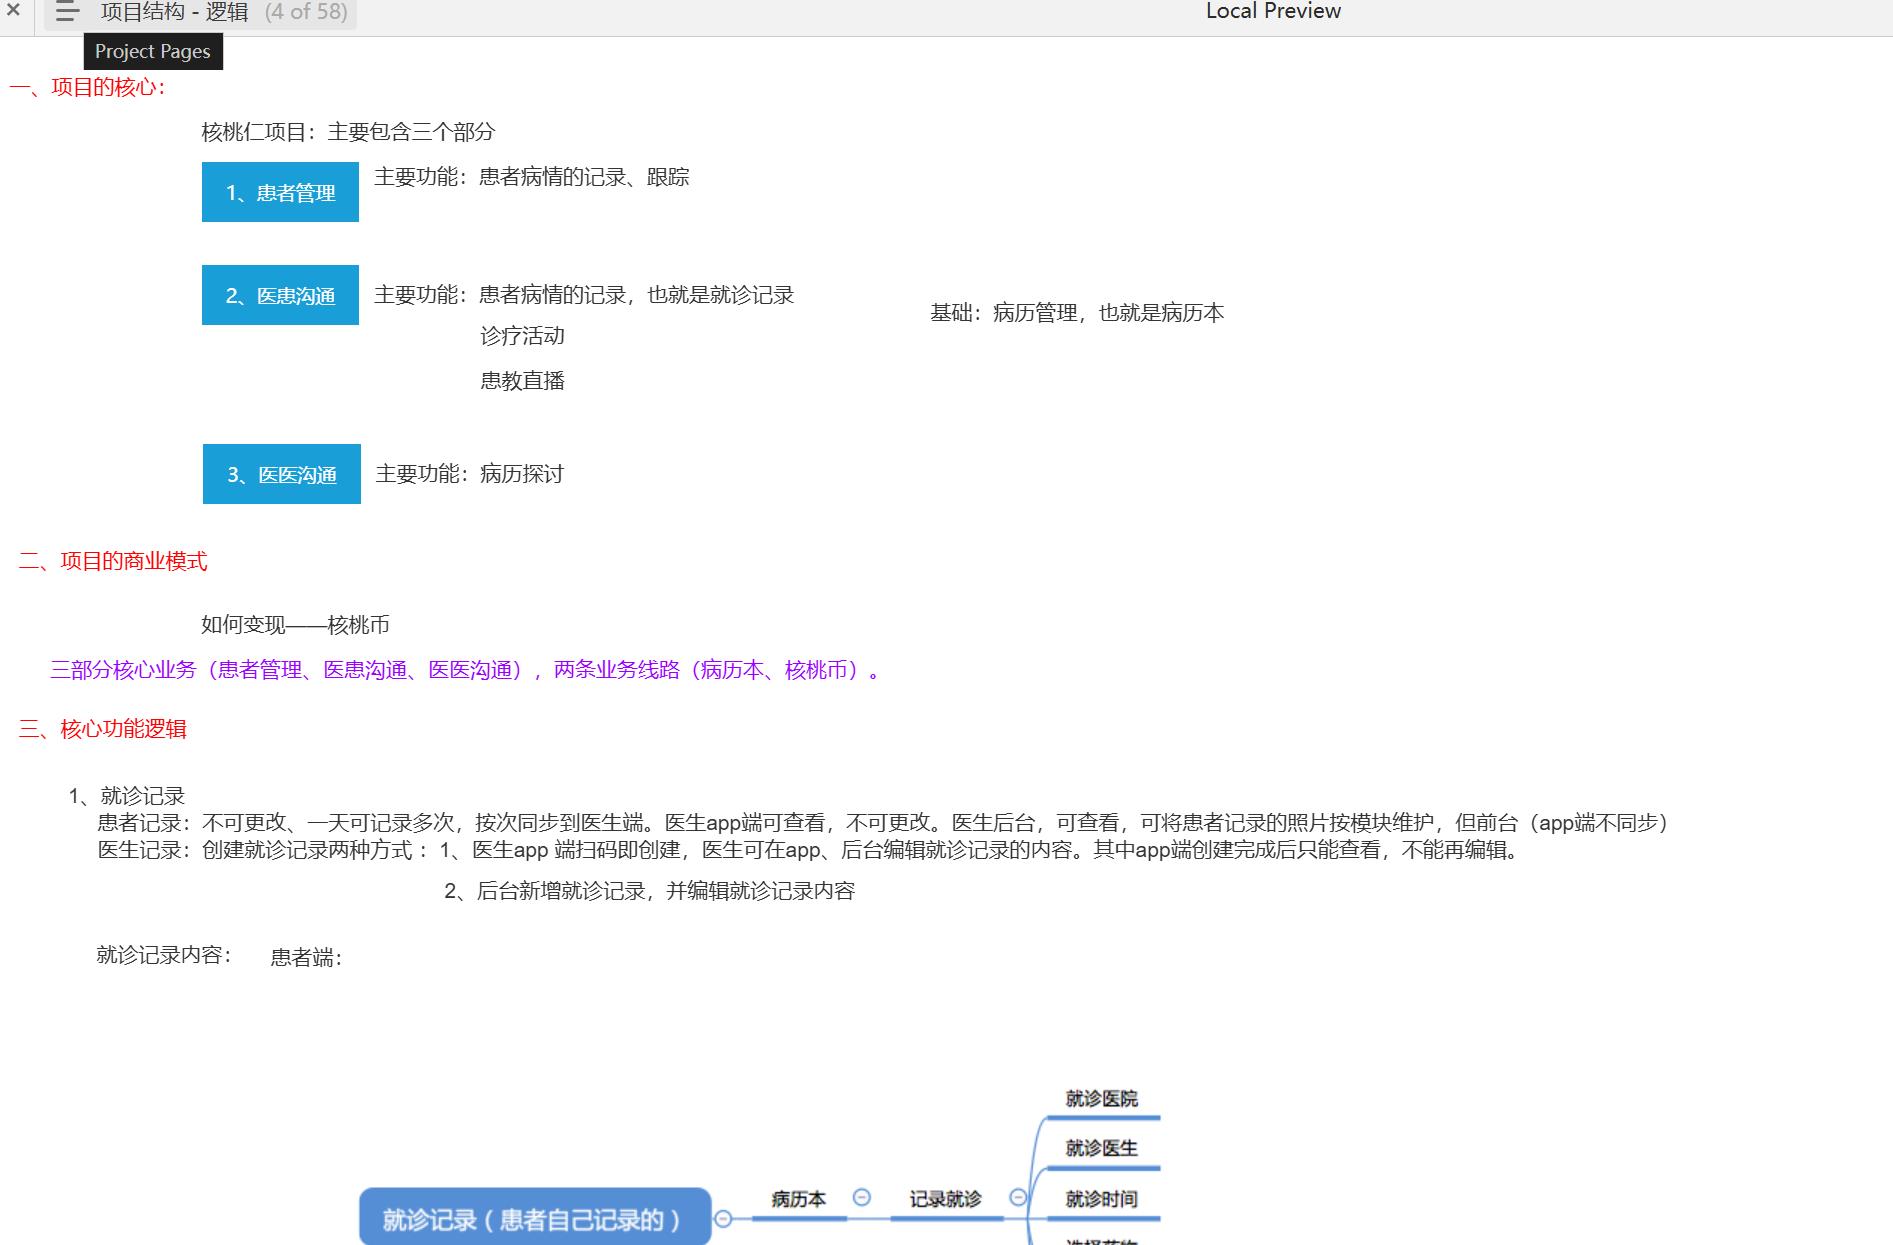The width and height of the screenshot is (1893, 1245).
Task: Click the Local Preview label
Action: [1273, 11]
